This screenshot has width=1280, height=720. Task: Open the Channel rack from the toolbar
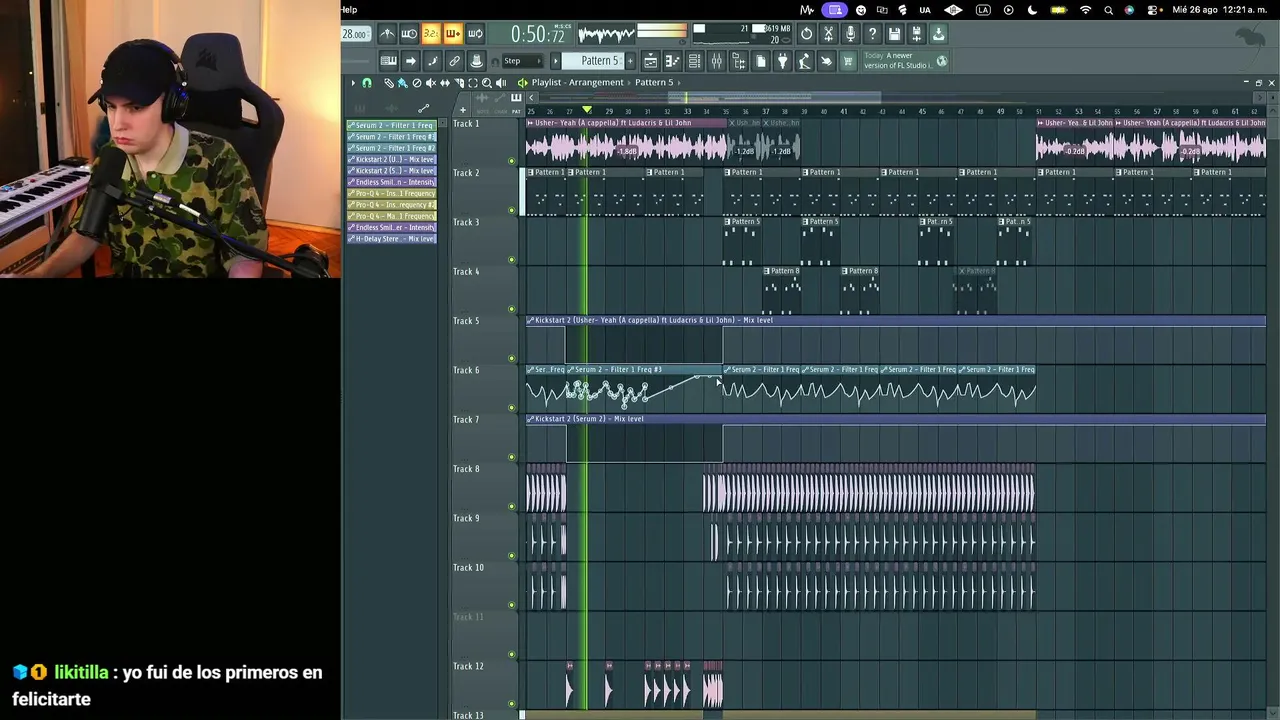694,61
